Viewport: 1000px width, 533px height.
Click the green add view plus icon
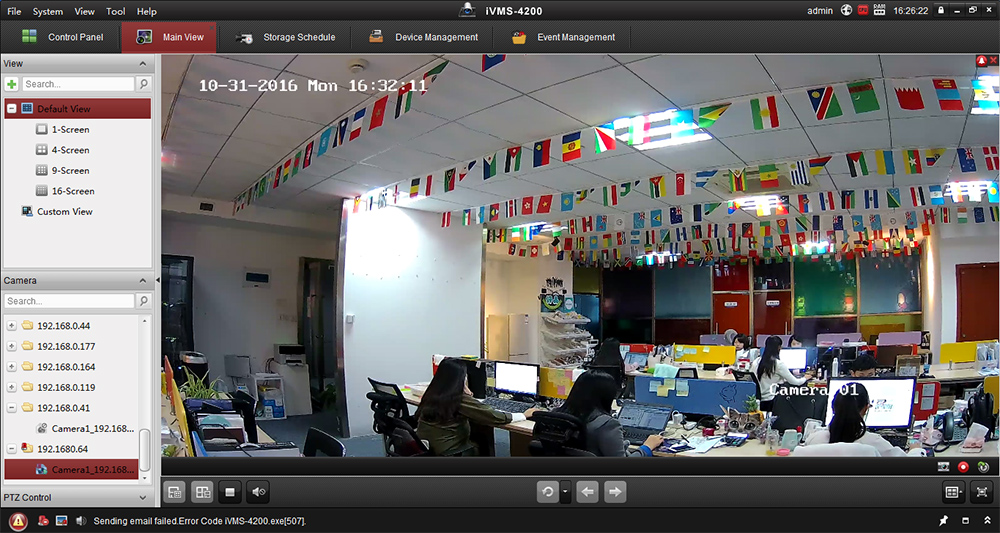pos(12,85)
